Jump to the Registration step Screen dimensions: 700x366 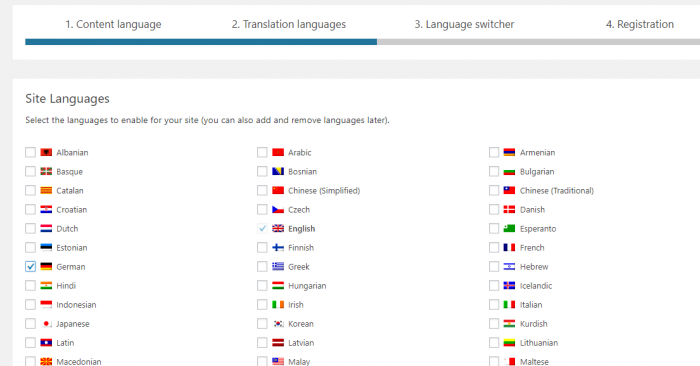tap(640, 25)
